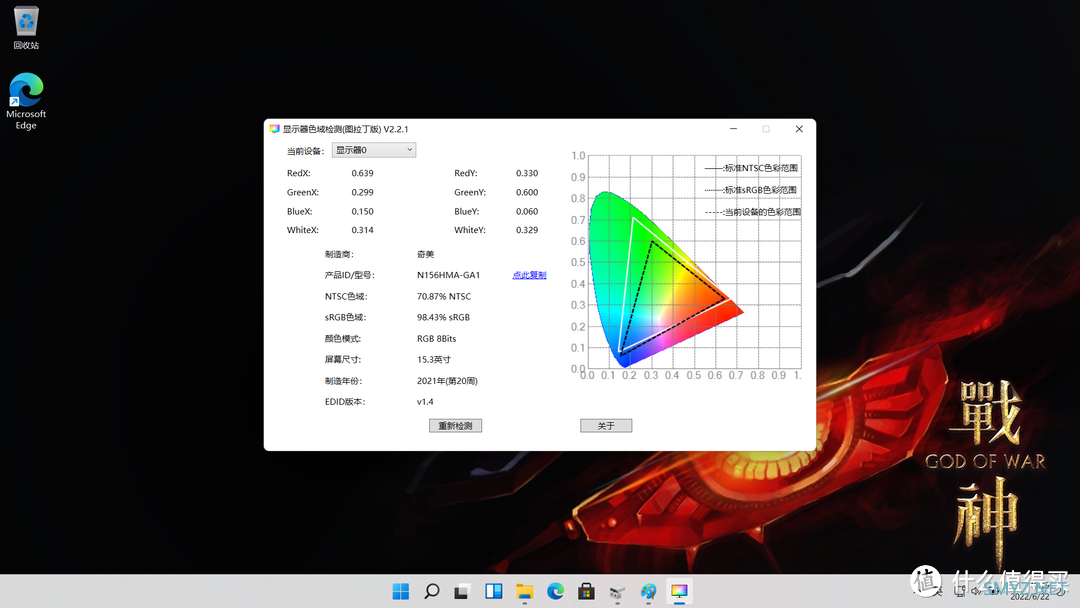
Task: Click the NTSC色域 label
Action: pos(346,297)
